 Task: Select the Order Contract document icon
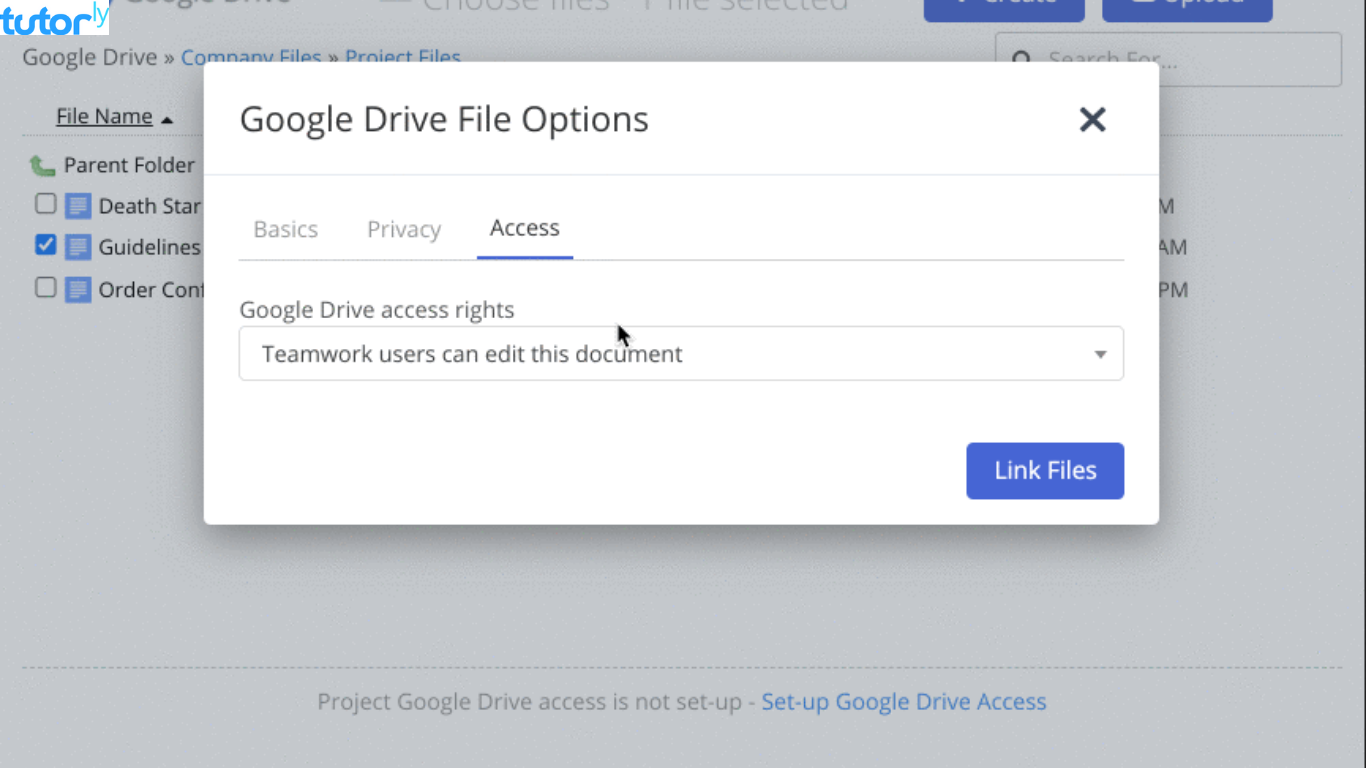pos(78,289)
